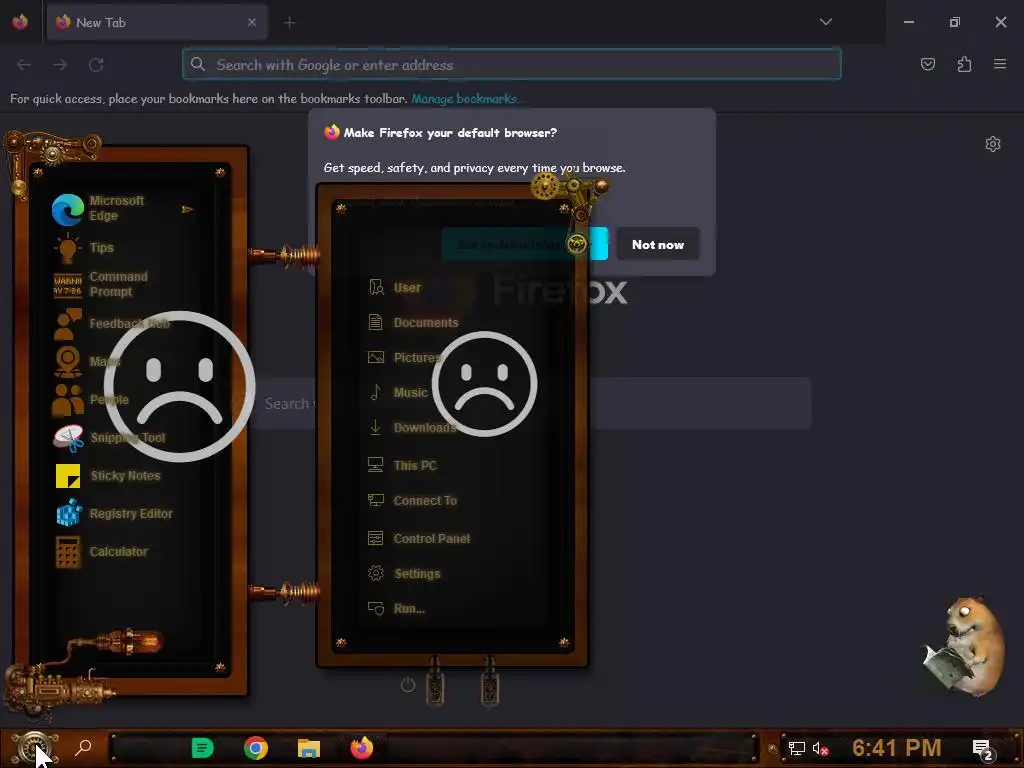Click the hamster desktop gadget

click(x=963, y=647)
